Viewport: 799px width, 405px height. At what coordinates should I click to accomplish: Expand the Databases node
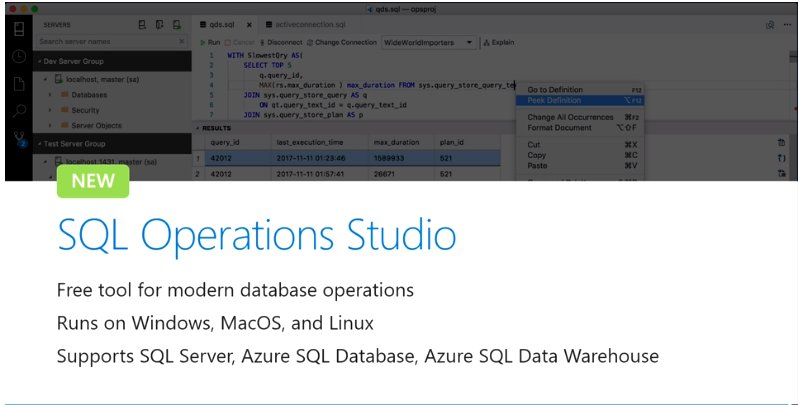coord(50,95)
